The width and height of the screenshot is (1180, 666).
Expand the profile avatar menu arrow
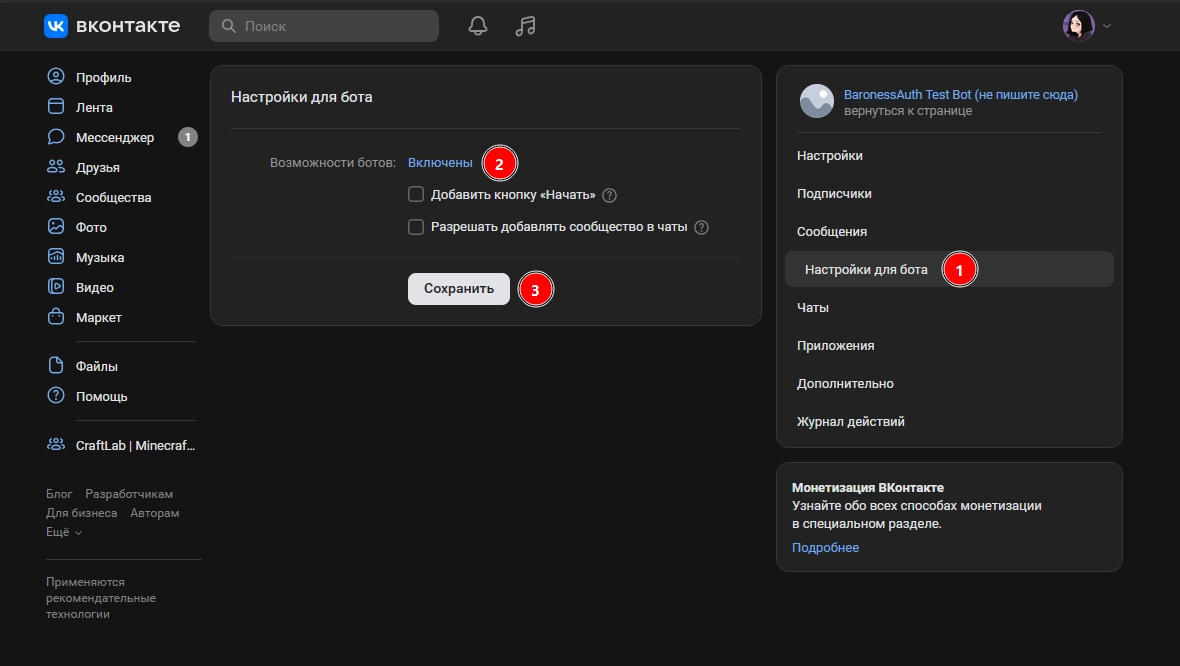click(x=1107, y=26)
